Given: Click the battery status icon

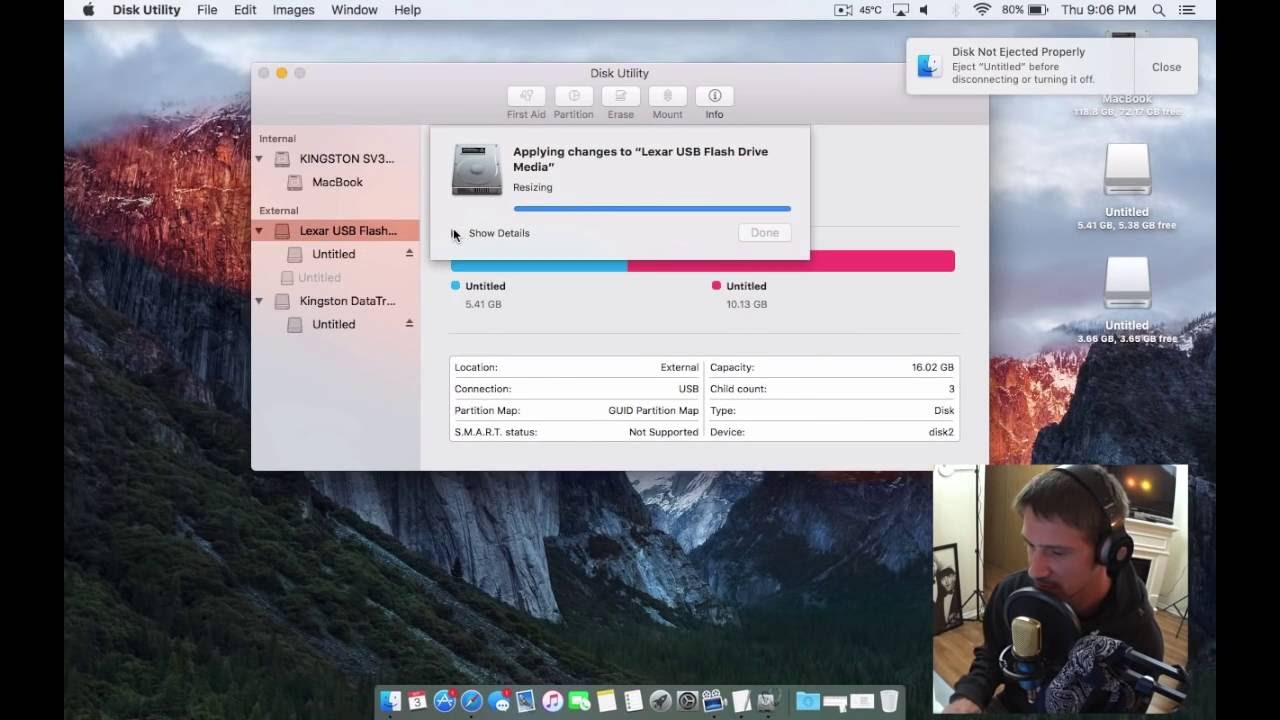Looking at the screenshot, I should [1037, 10].
